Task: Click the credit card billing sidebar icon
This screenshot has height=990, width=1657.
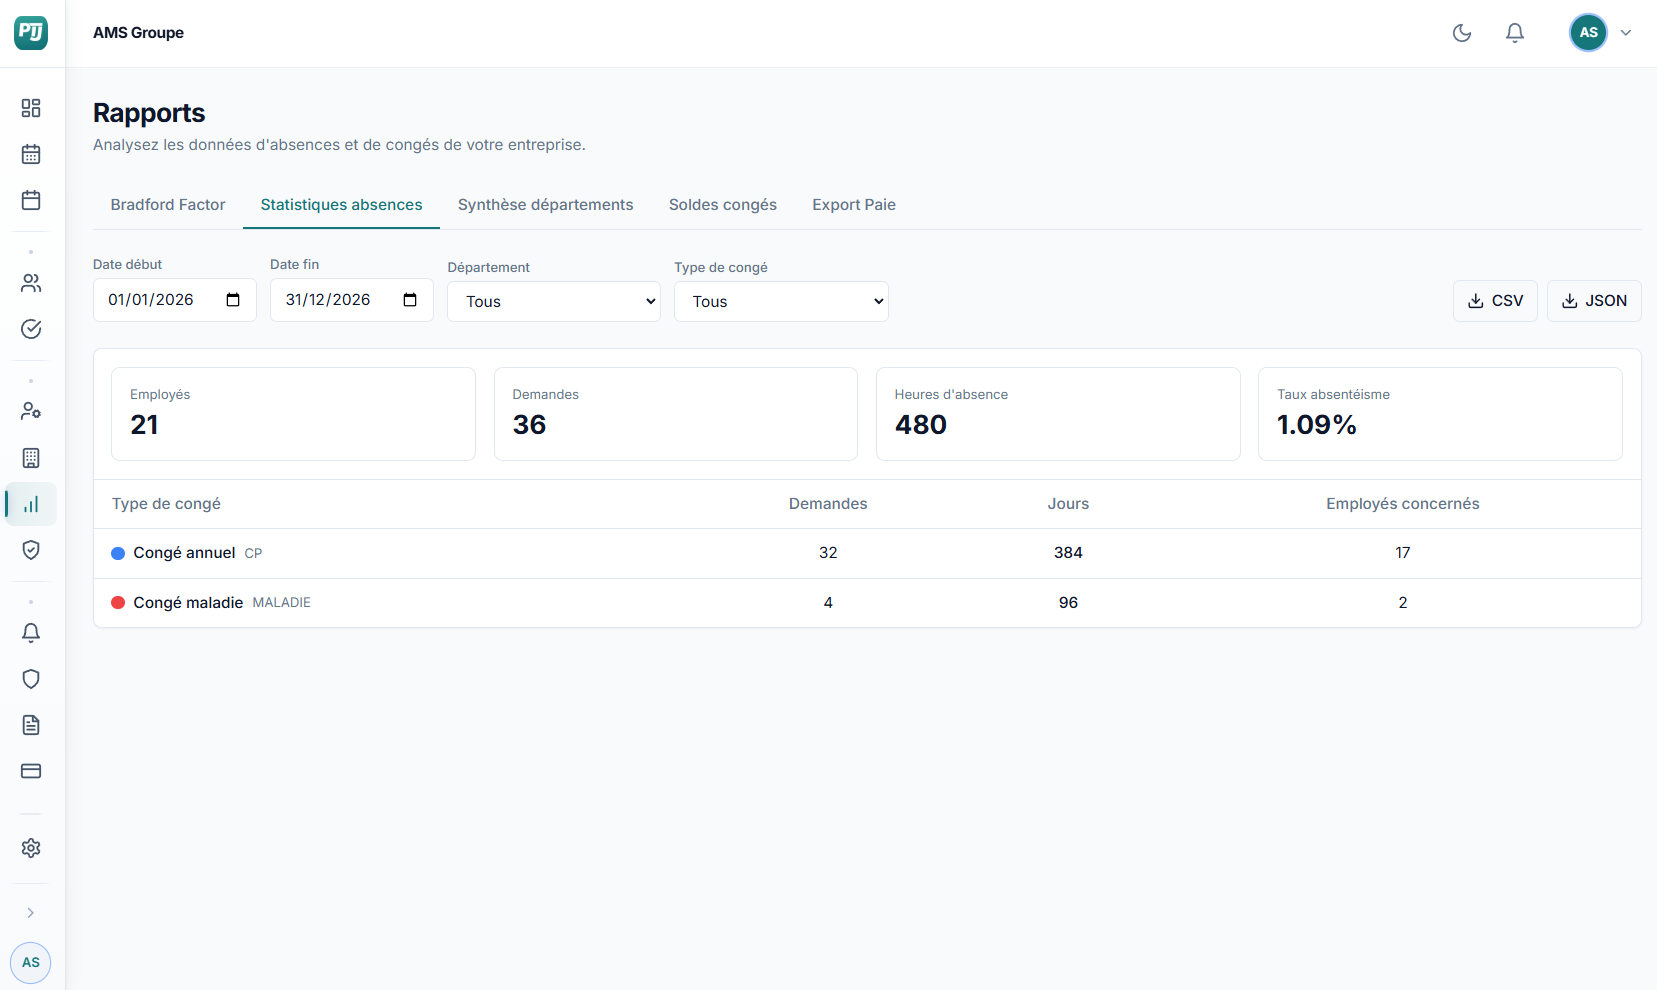Action: point(31,771)
